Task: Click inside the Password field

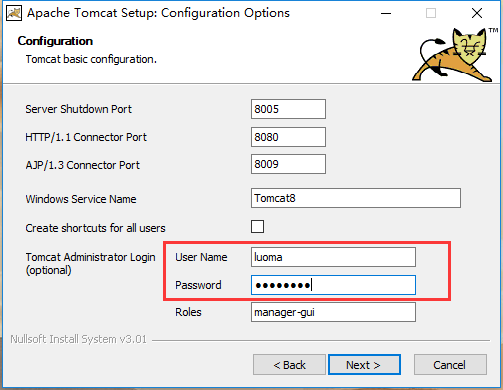Action: (333, 285)
